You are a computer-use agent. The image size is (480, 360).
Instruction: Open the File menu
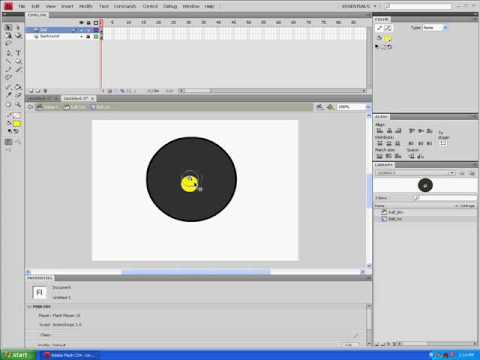pos(22,6)
